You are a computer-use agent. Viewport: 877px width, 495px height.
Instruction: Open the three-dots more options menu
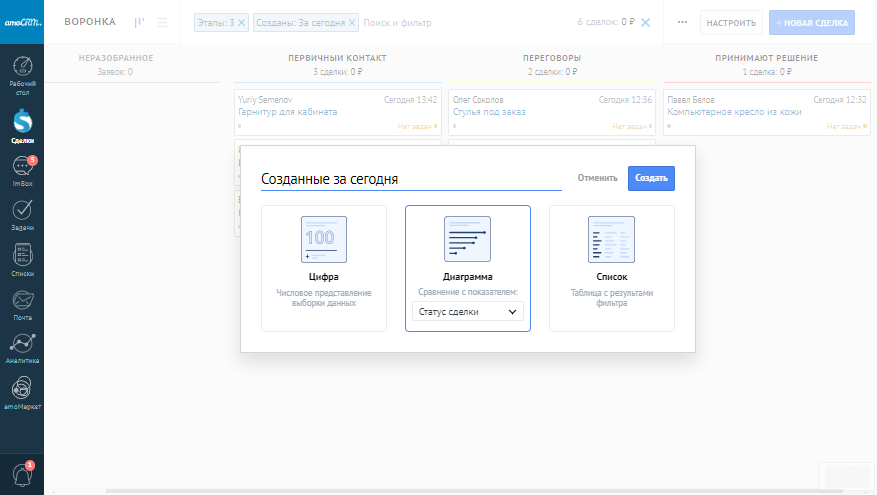(682, 22)
